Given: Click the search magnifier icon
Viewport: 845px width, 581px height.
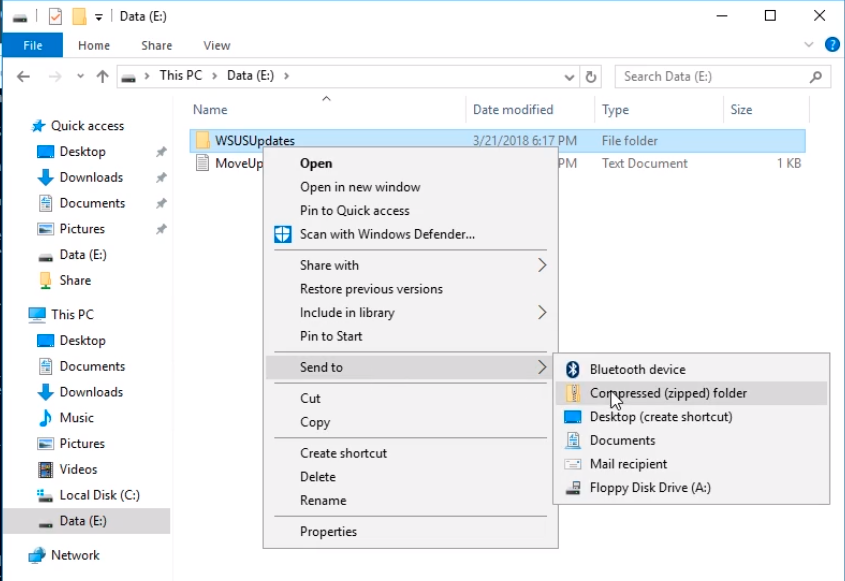Looking at the screenshot, I should coord(816,77).
